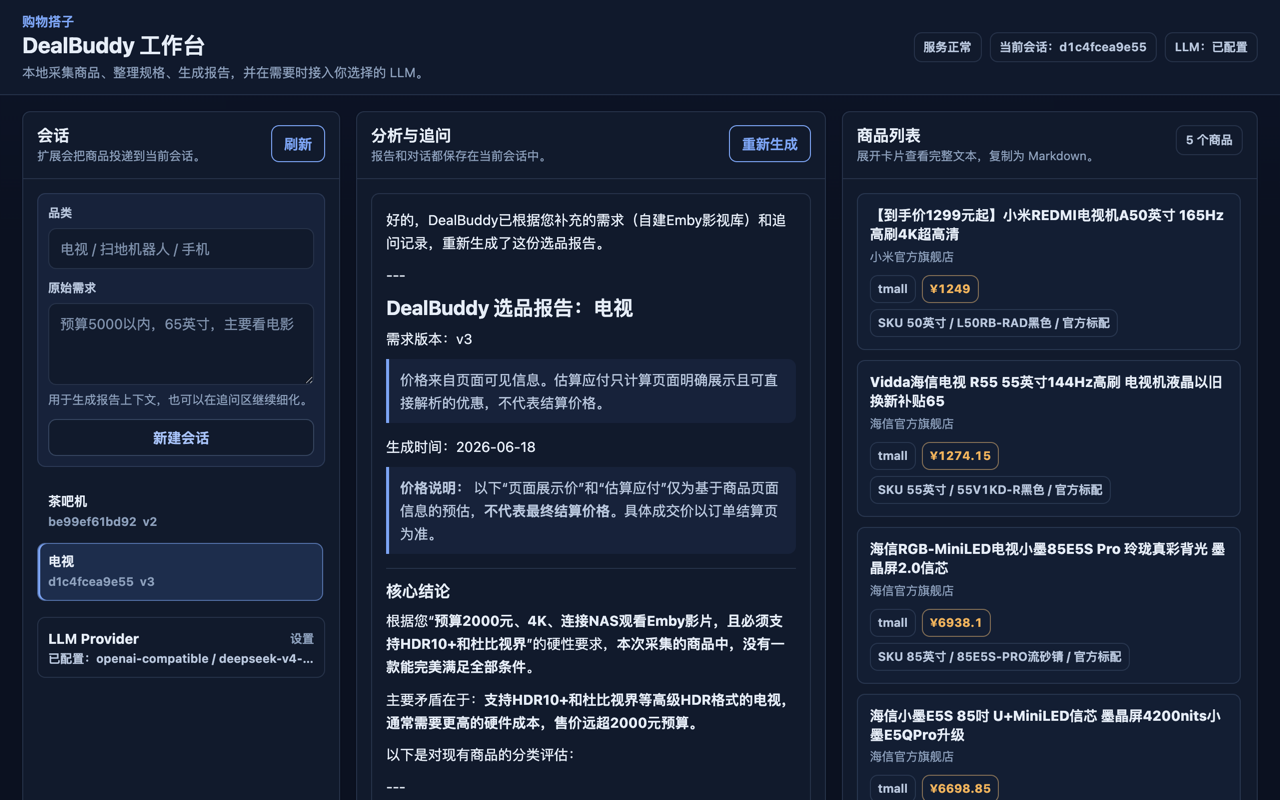Click the 当前会话 d1c4fcea9e55 badge
Image resolution: width=1280 pixels, height=800 pixels.
1073,47
